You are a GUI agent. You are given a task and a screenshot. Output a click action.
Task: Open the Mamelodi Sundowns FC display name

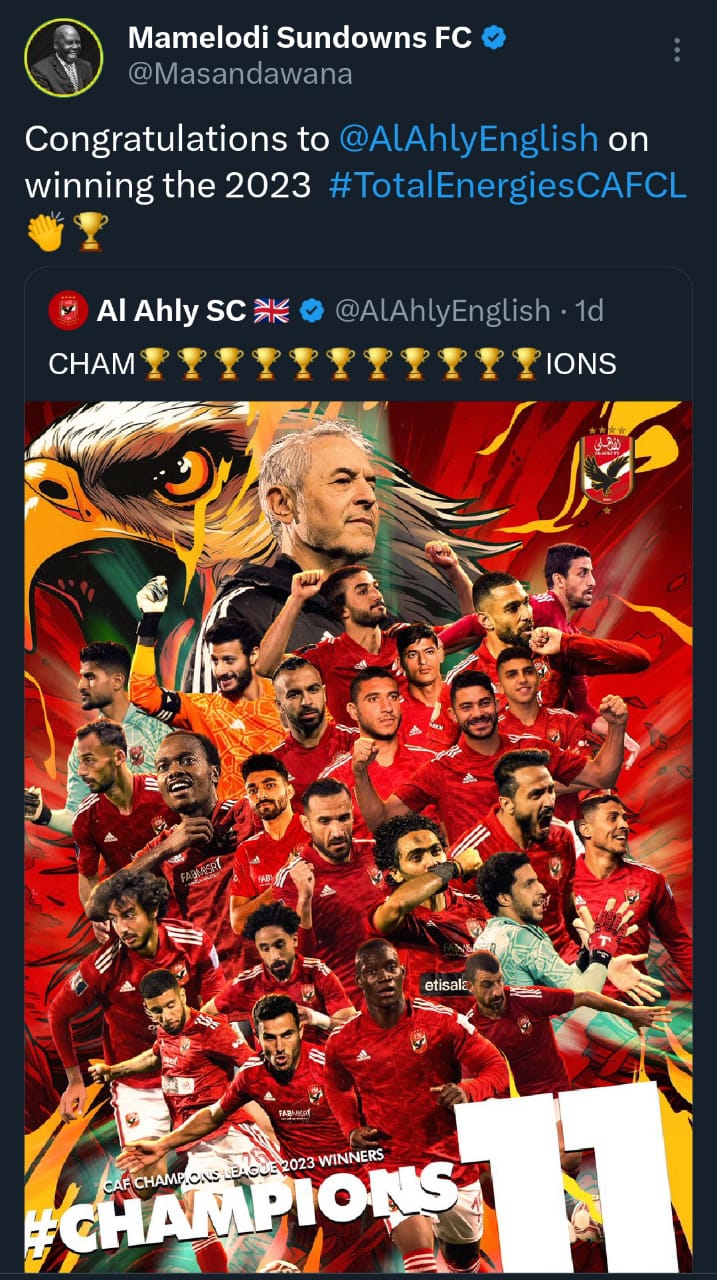[300, 39]
